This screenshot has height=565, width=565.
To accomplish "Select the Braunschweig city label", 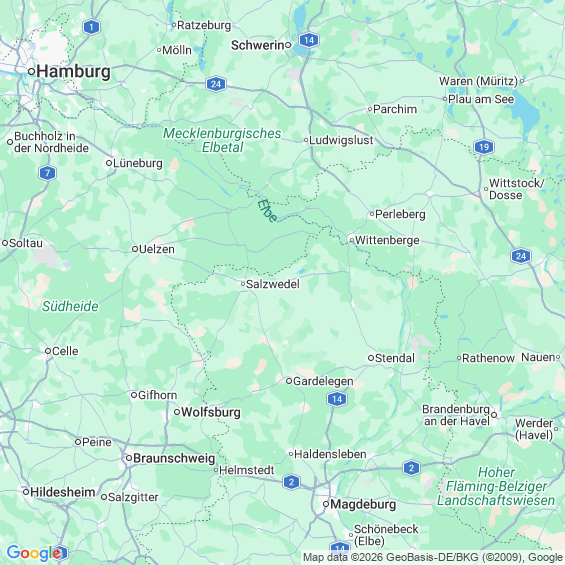I will point(174,458).
